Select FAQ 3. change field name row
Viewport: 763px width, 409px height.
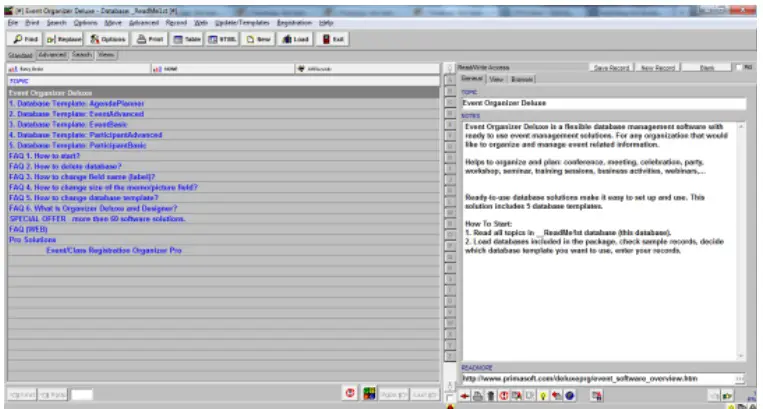(x=223, y=177)
